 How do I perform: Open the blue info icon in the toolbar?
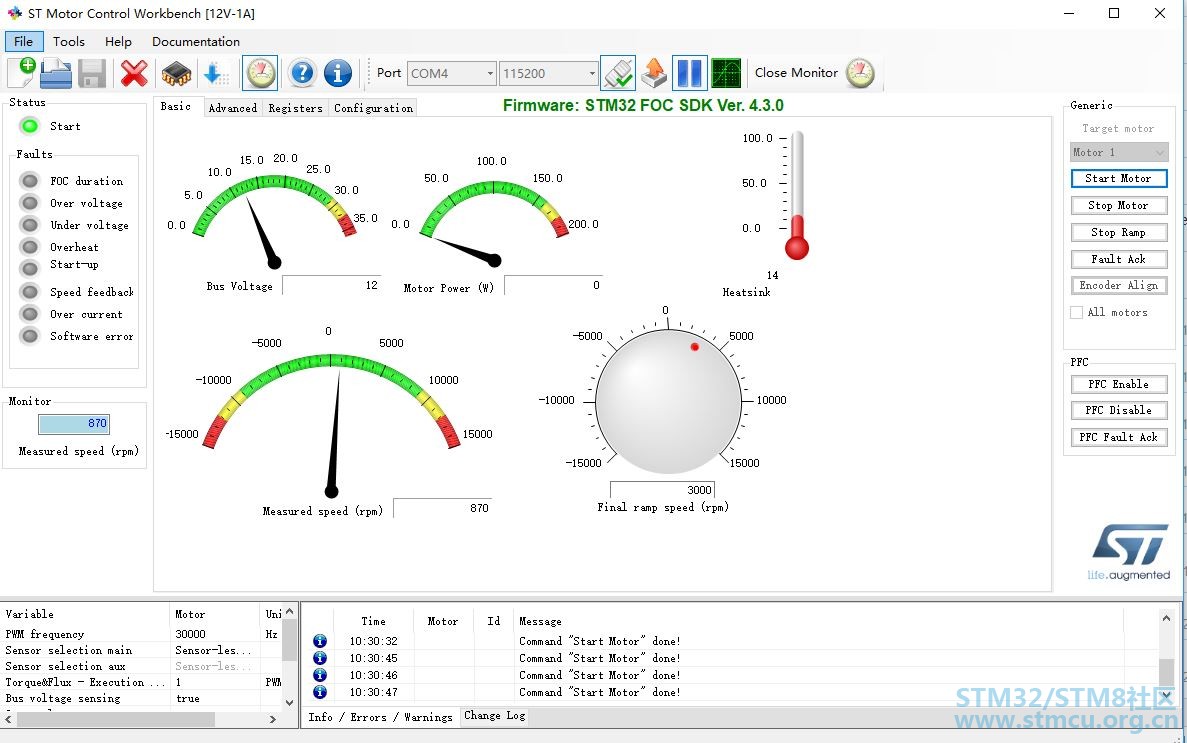point(338,73)
